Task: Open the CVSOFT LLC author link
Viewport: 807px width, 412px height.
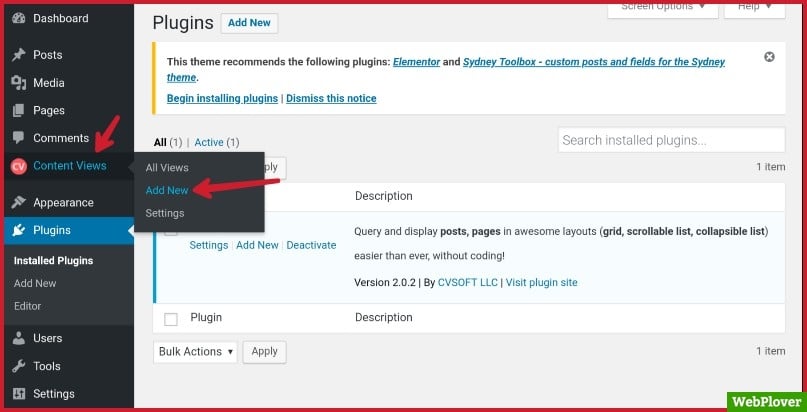Action: tap(468, 282)
